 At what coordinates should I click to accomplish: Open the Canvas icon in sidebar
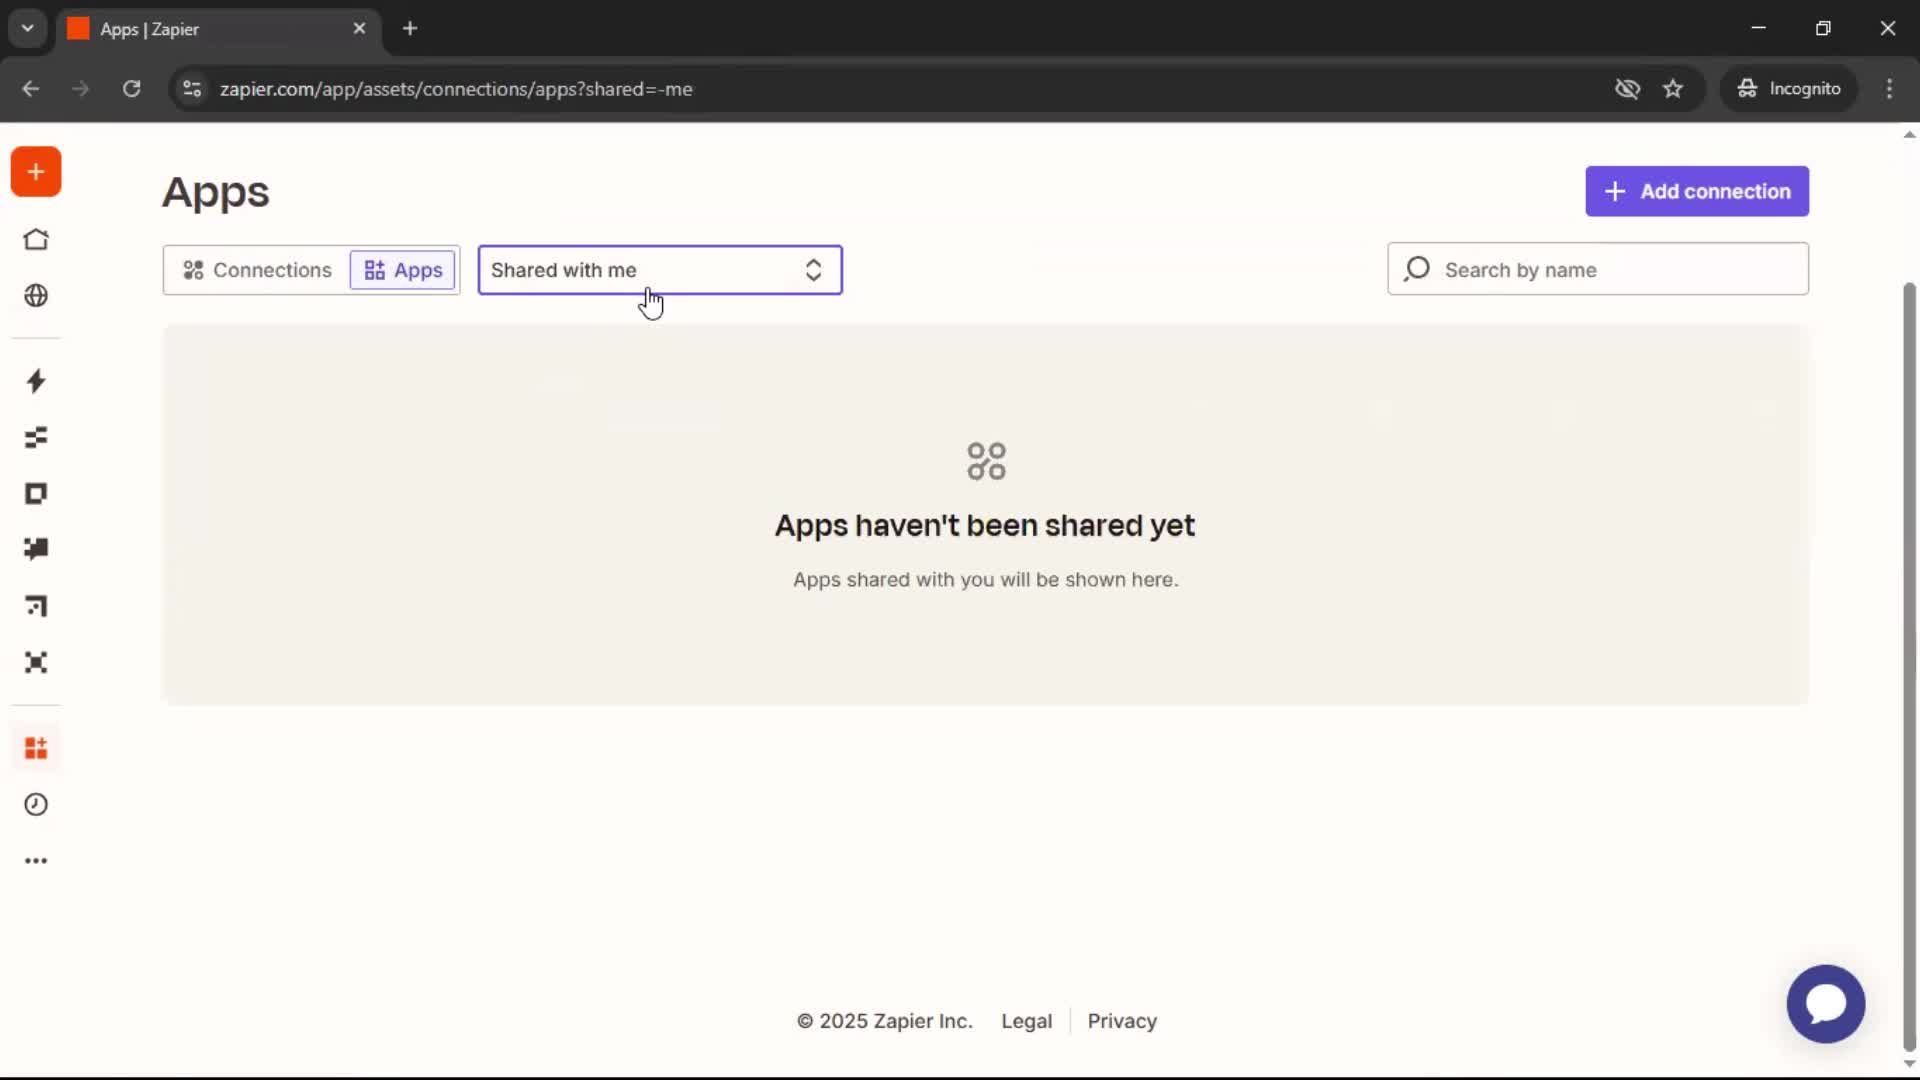(x=36, y=606)
